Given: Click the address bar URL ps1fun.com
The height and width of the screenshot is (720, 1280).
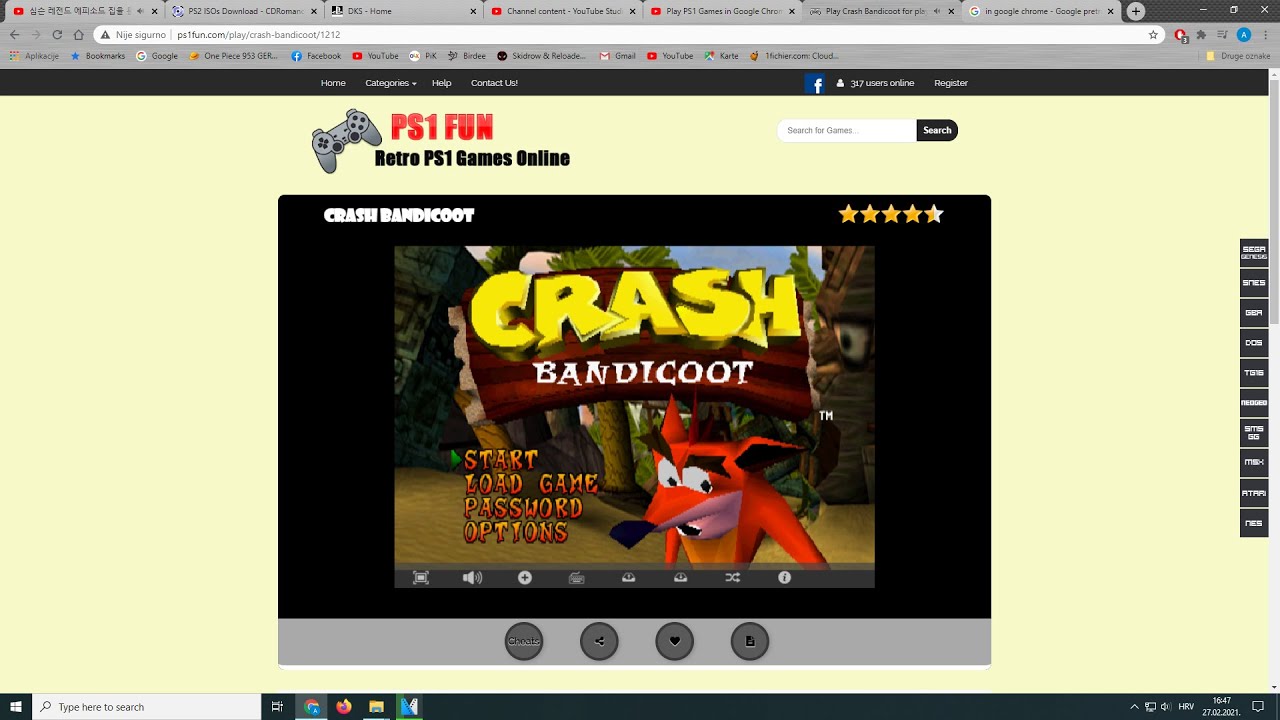Looking at the screenshot, I should (258, 34).
